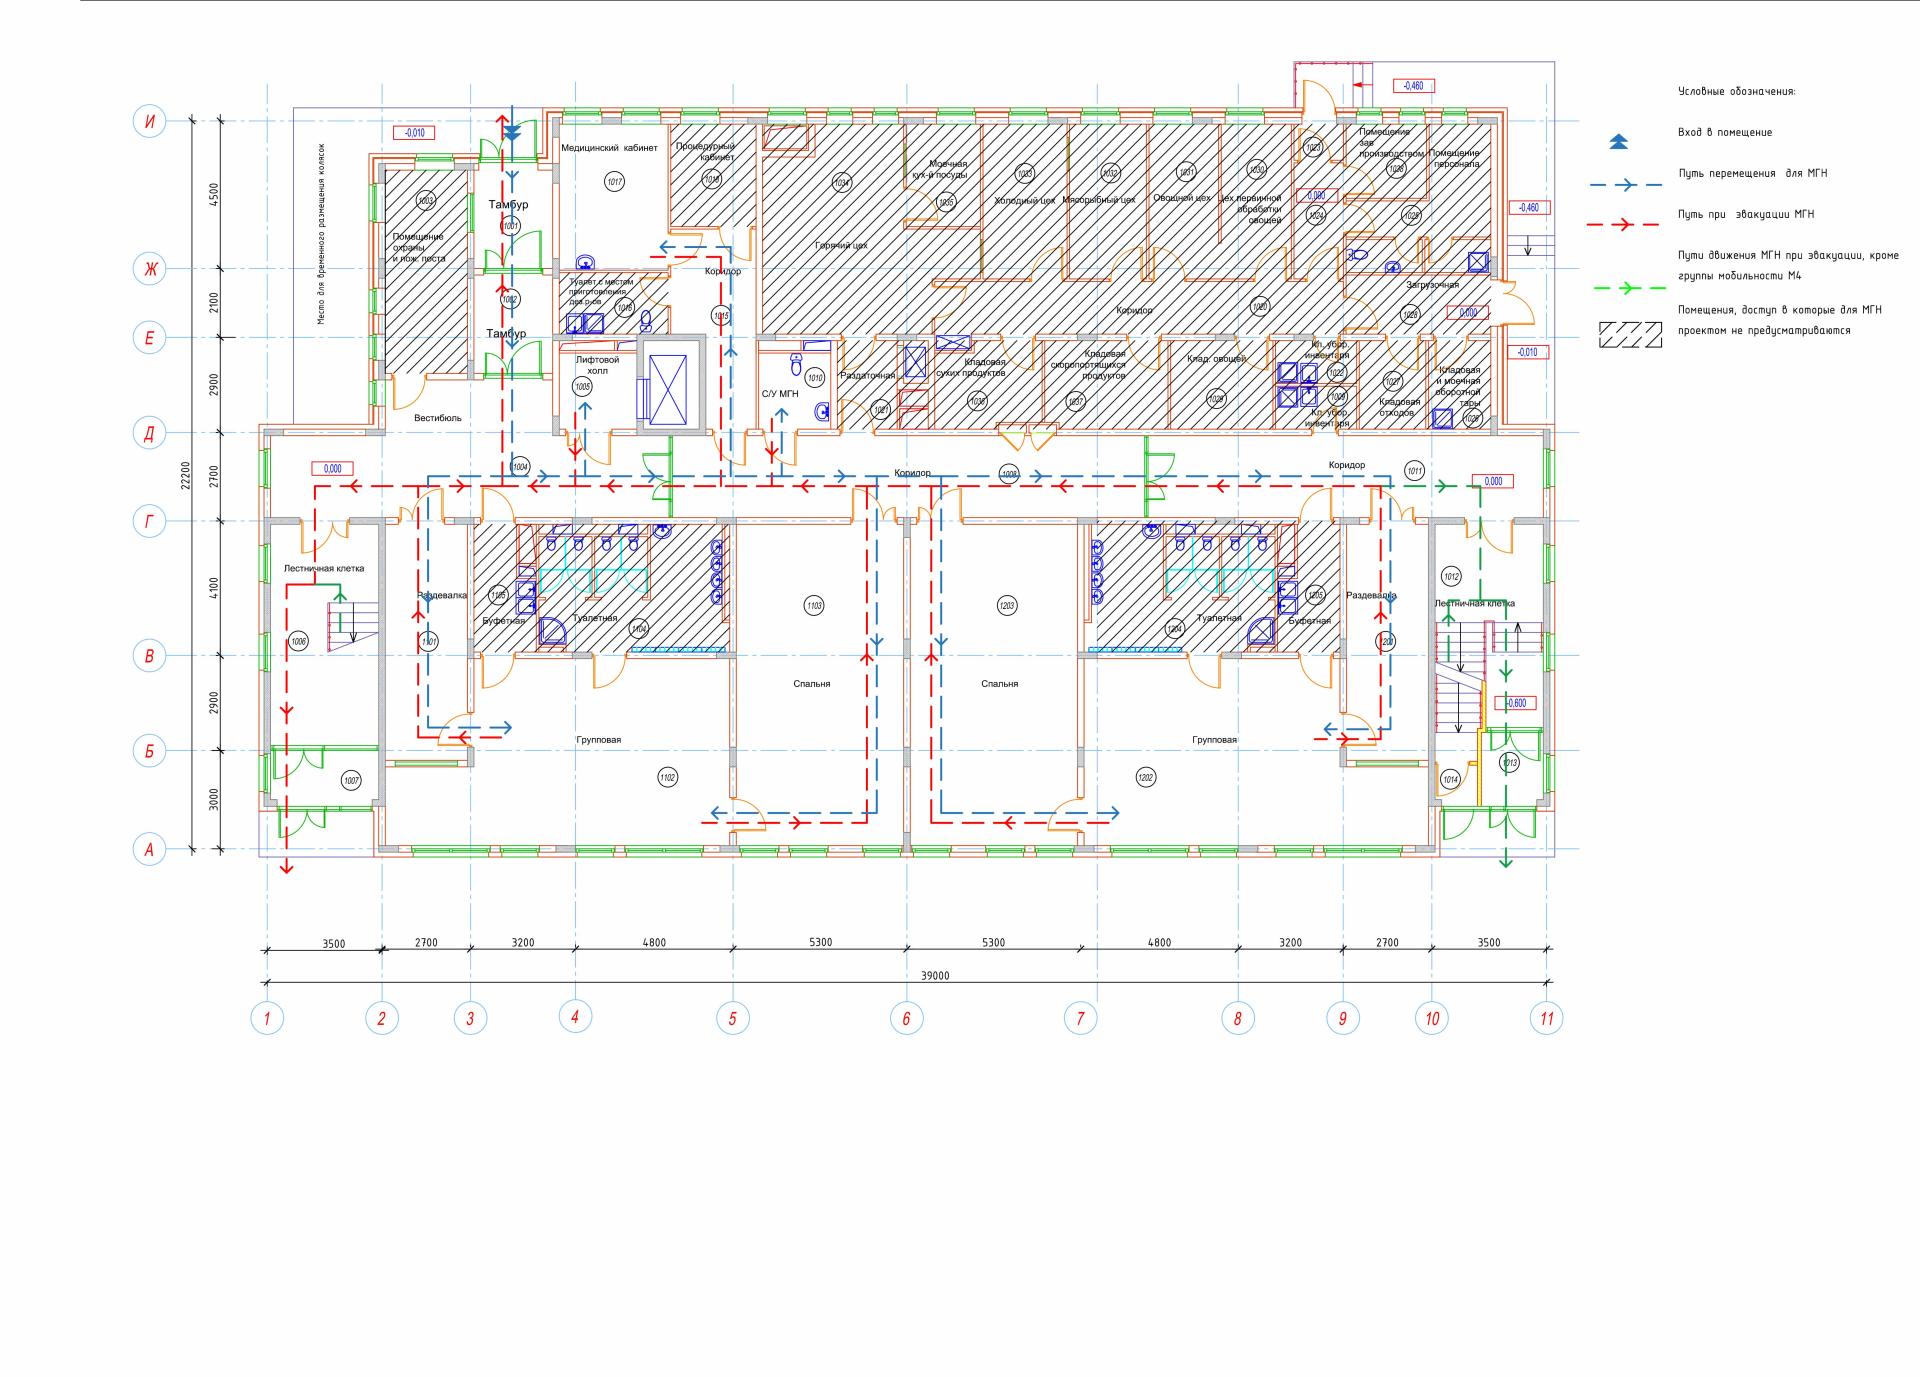The image size is (1920, 1377).
Task: Click room number tag 1017 in Медицинский кабинет
Action: coord(614,182)
